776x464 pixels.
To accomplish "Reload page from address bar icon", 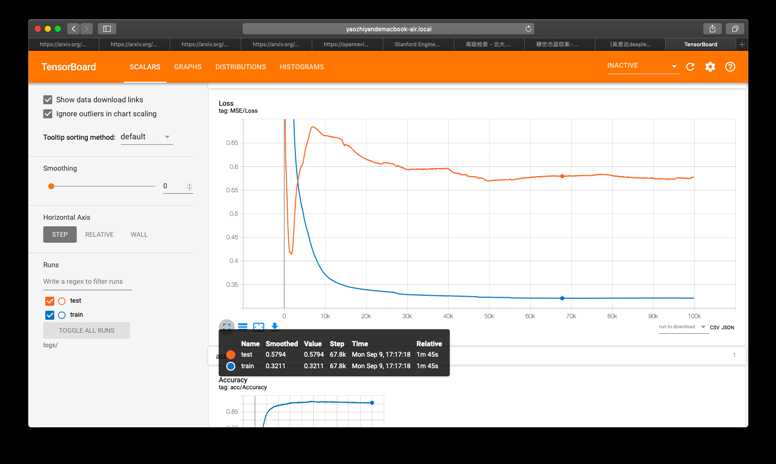I will click(528, 29).
